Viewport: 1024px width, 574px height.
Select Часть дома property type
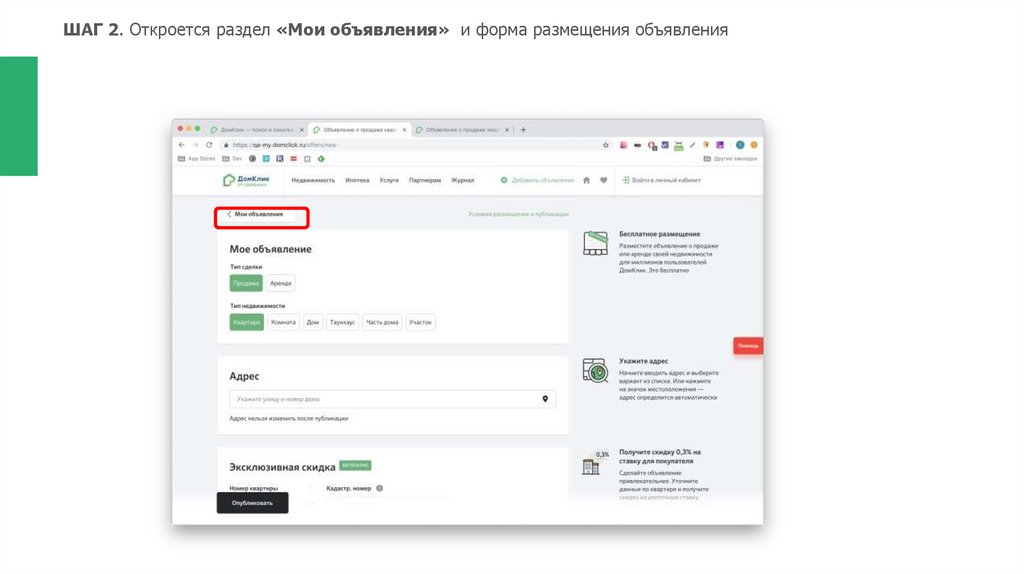click(382, 322)
